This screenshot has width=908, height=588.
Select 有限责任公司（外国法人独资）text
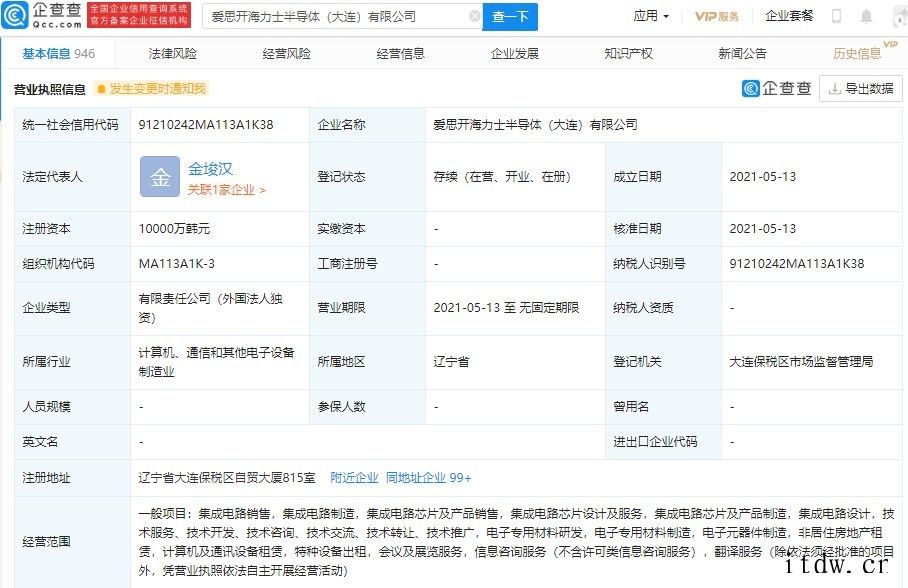210,308
